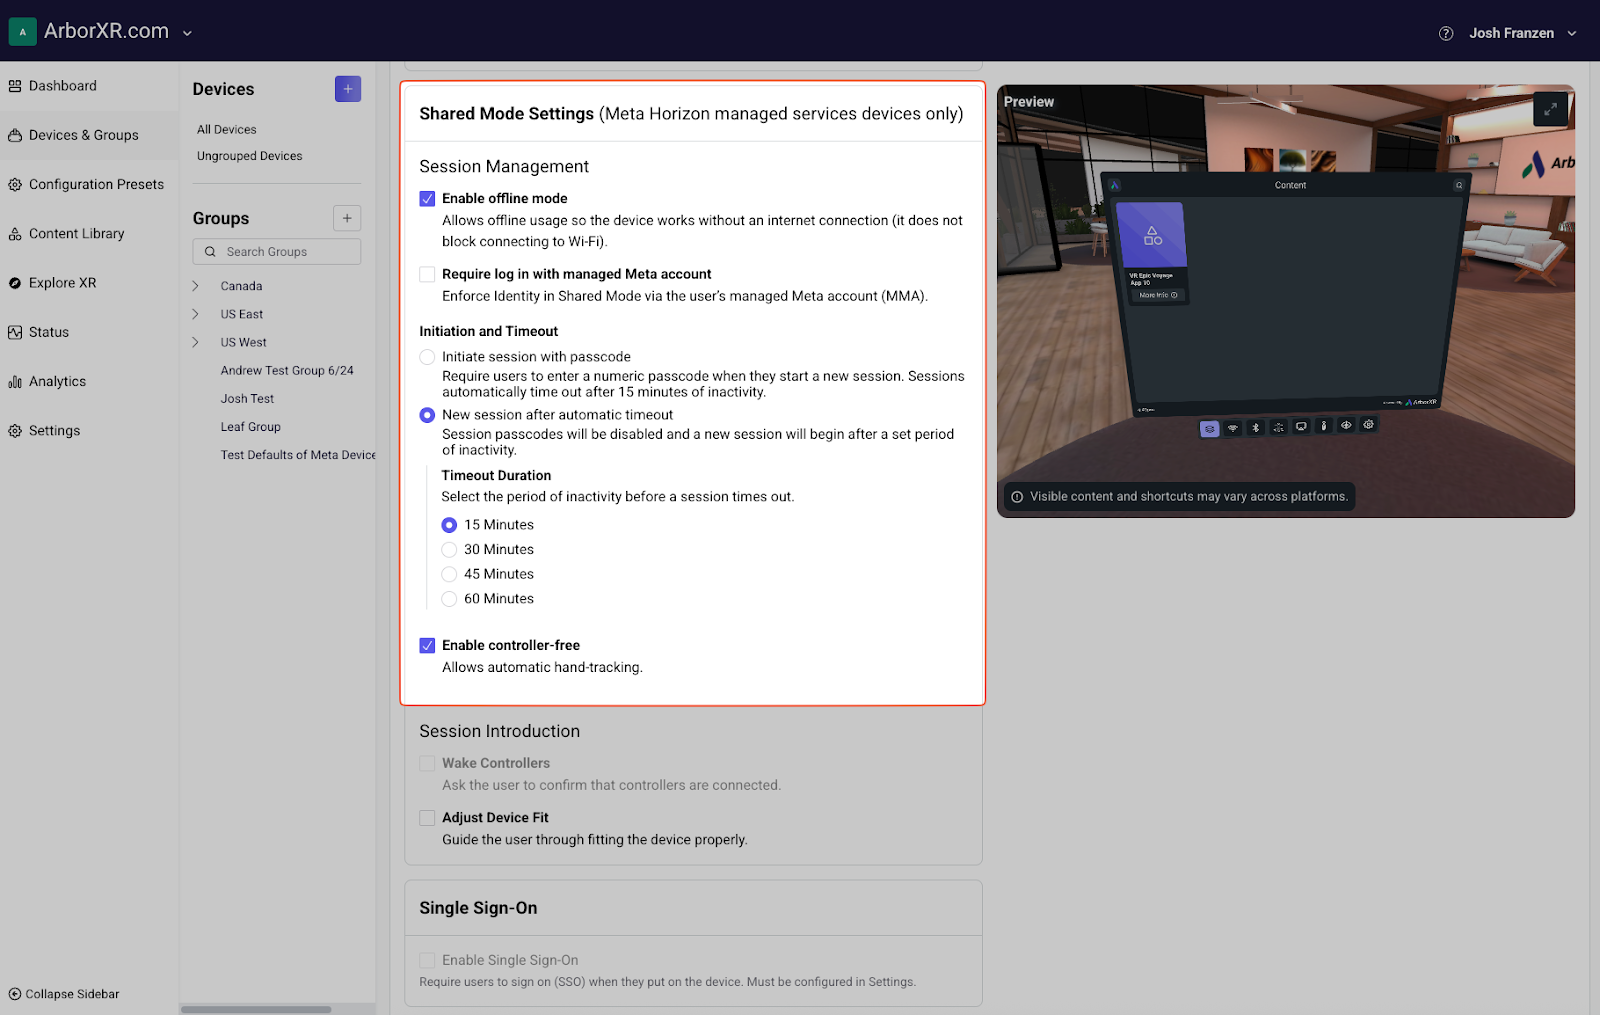Click the info icon beside visible content notice
The height and width of the screenshot is (1015, 1600).
[1017, 497]
